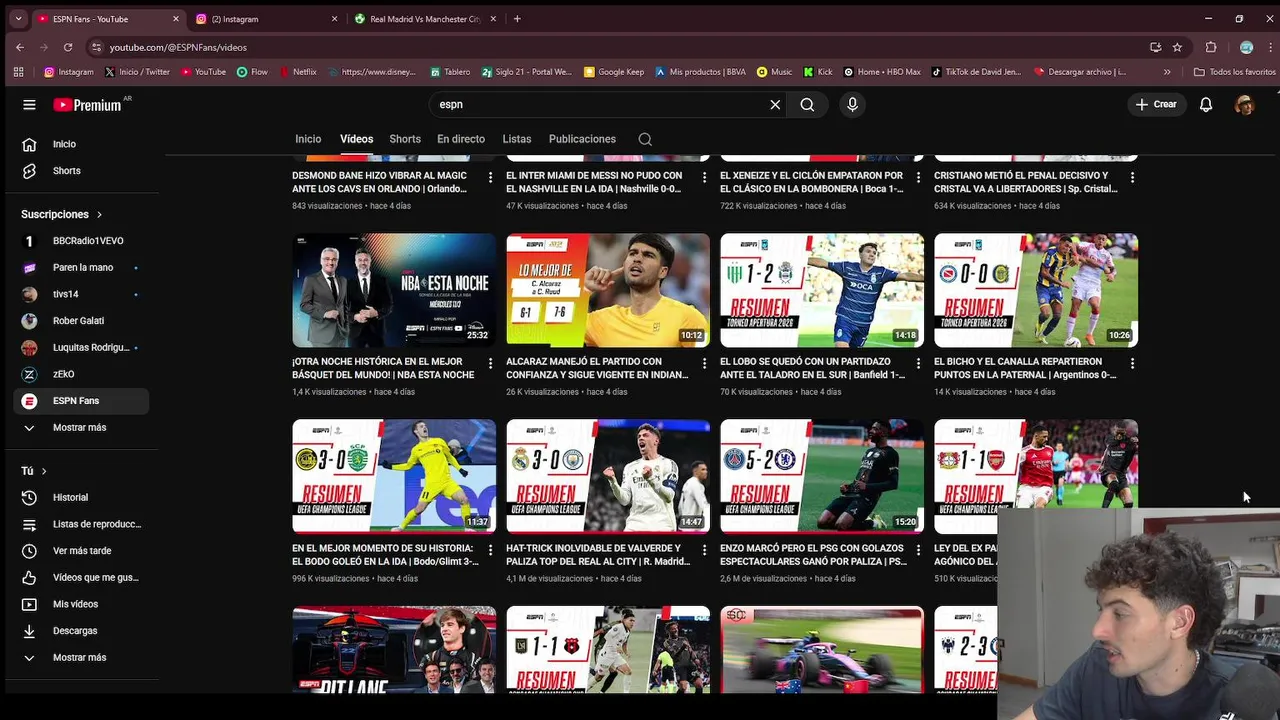
Task: Open options for Hat-trick de Valverde video
Action: pyautogui.click(x=704, y=550)
